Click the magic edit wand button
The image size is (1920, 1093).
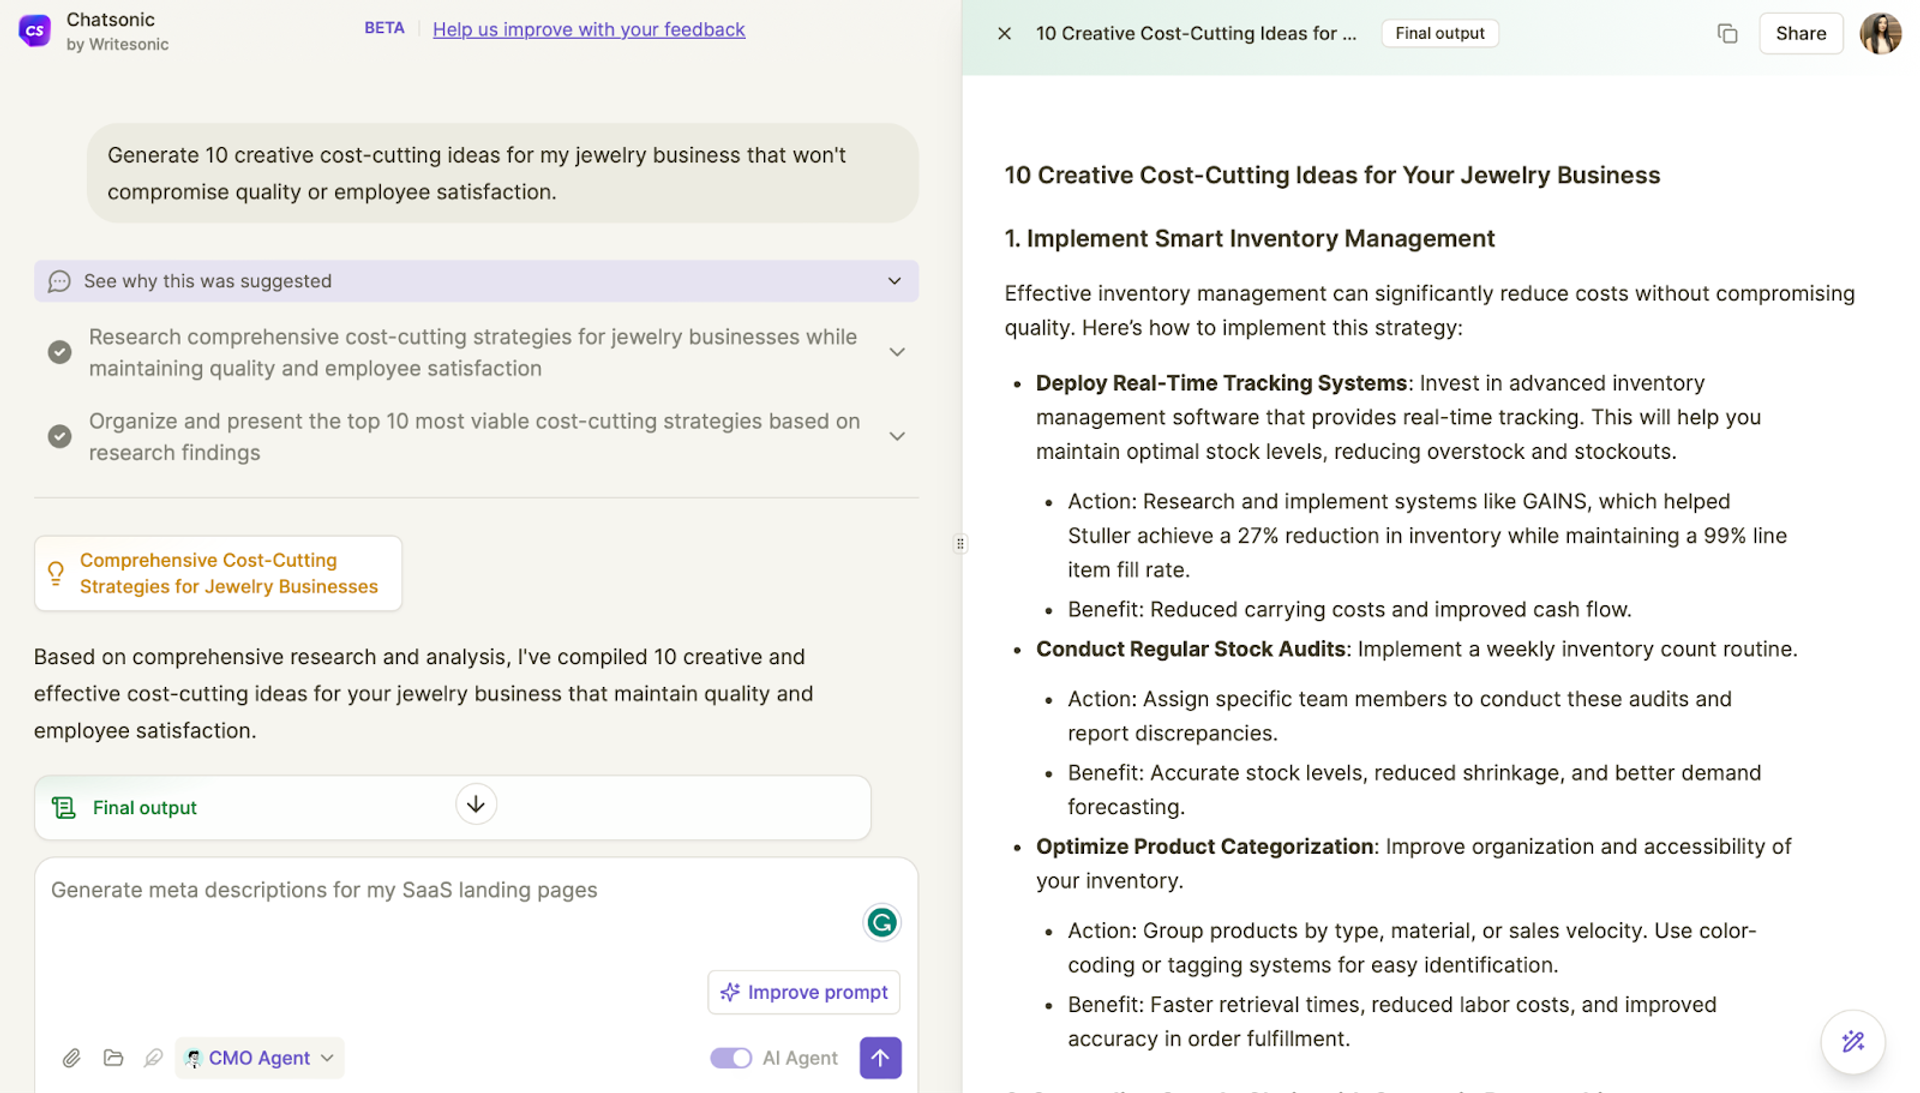click(x=1853, y=1042)
